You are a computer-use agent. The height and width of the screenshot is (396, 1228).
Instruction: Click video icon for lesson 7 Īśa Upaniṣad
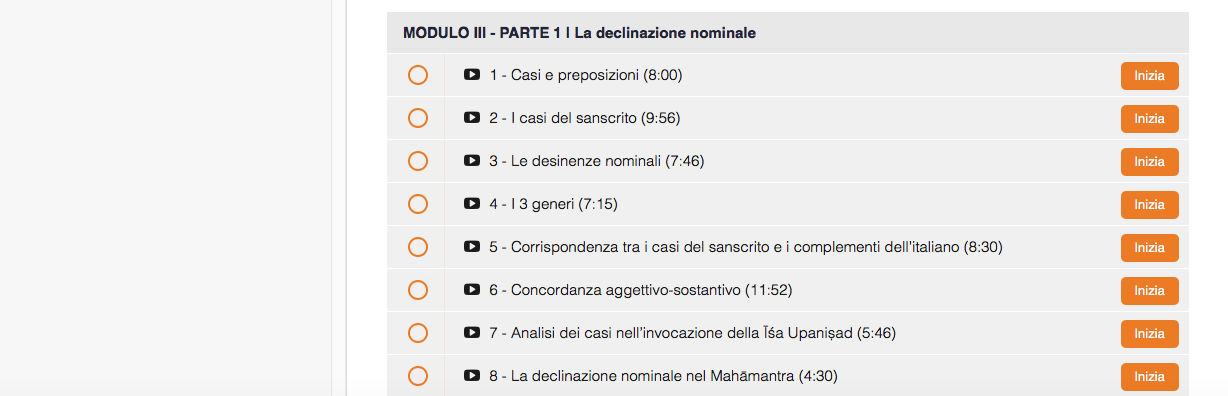coord(472,333)
